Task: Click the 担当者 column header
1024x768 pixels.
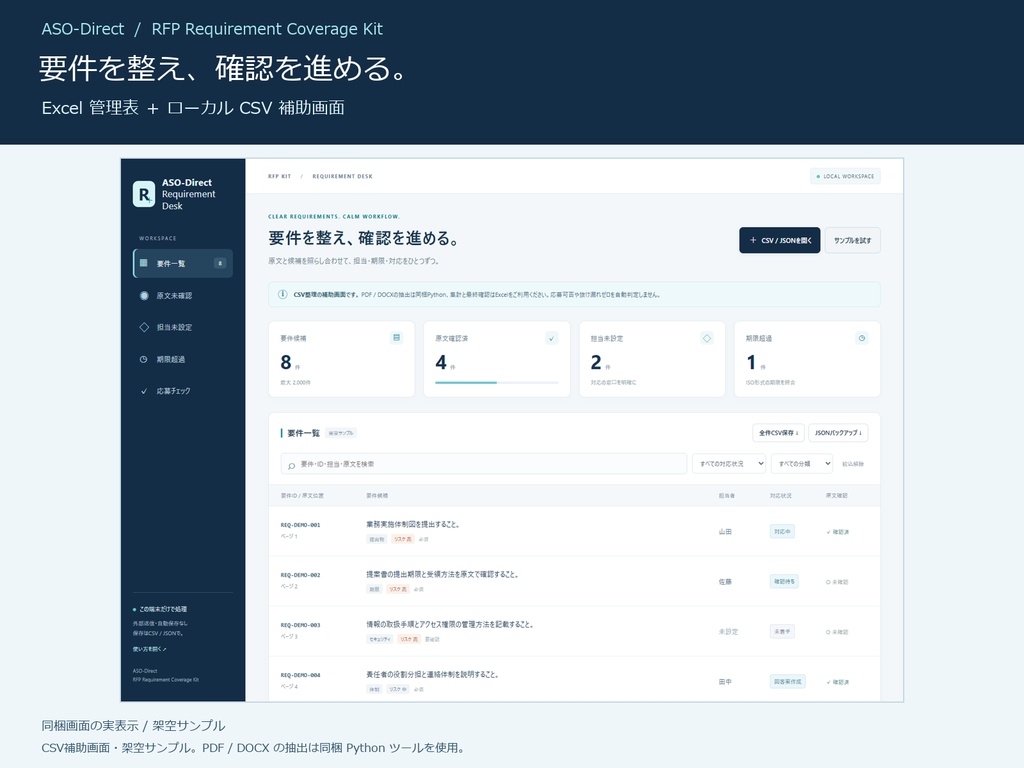Action: [x=726, y=496]
